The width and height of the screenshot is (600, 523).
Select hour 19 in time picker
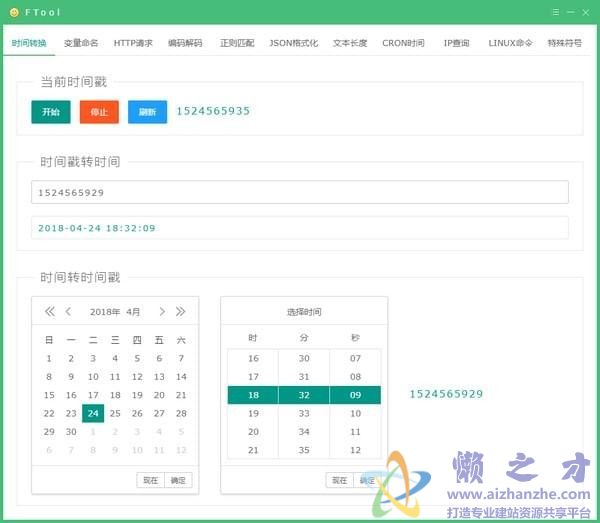pyautogui.click(x=253, y=413)
